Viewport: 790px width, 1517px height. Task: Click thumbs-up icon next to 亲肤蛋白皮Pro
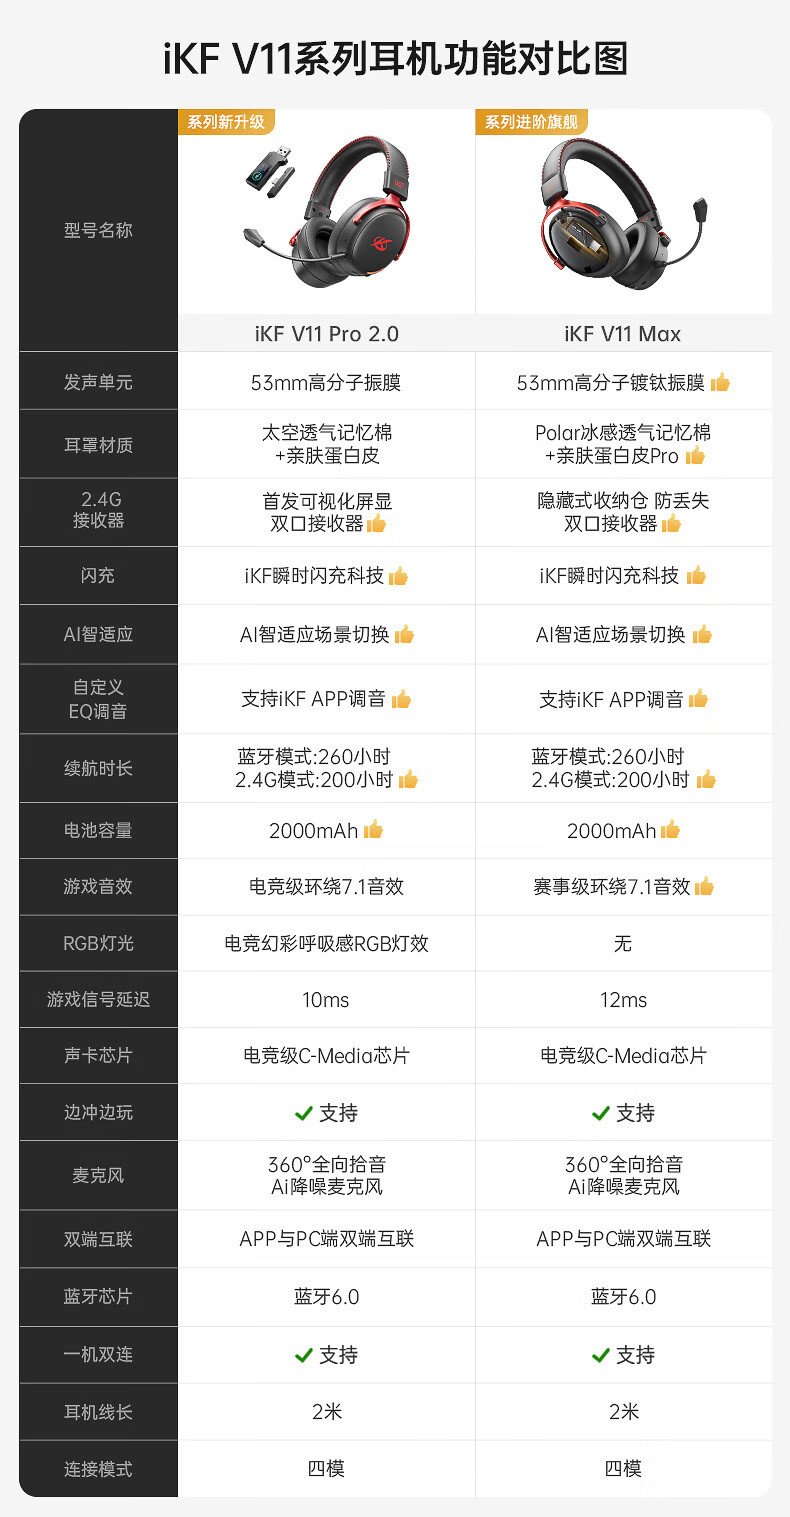695,456
